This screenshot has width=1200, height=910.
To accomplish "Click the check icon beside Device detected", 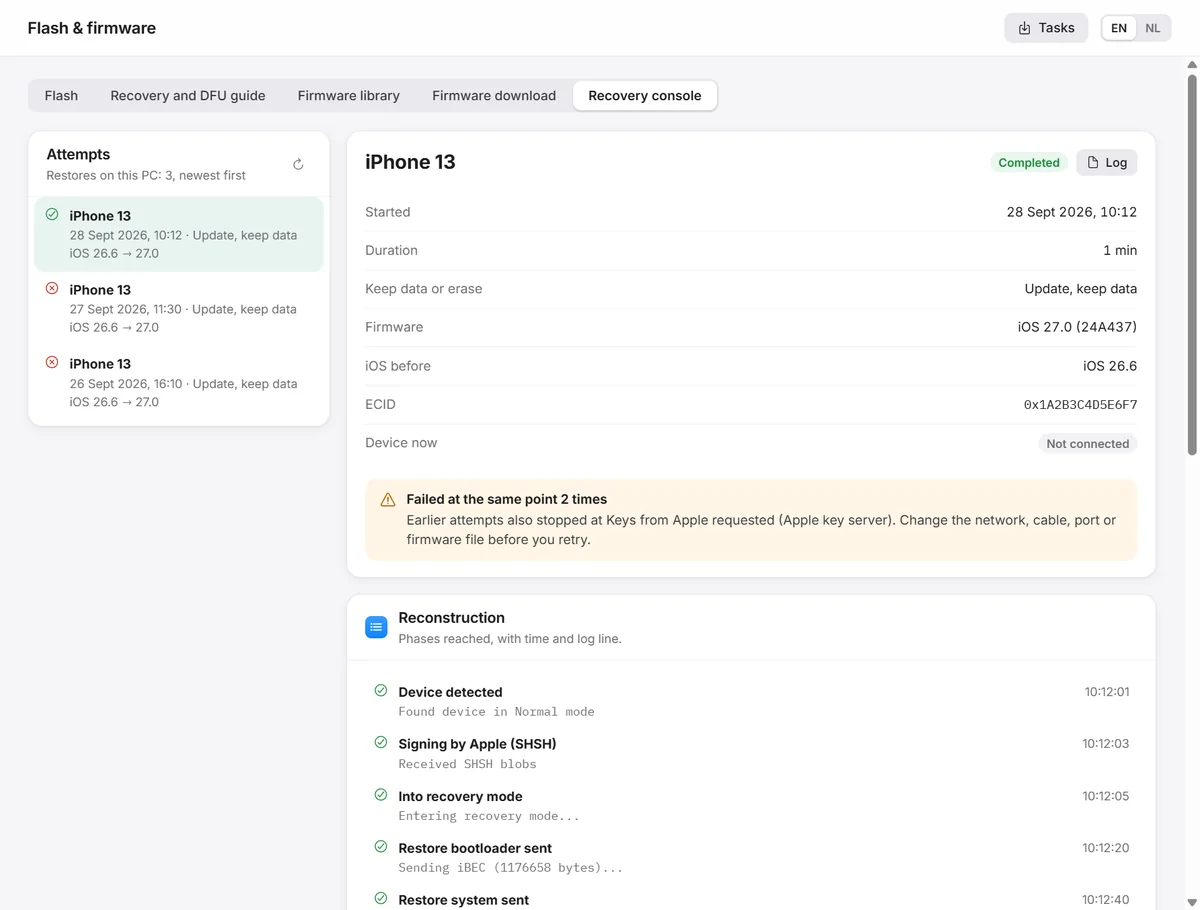I will [380, 690].
